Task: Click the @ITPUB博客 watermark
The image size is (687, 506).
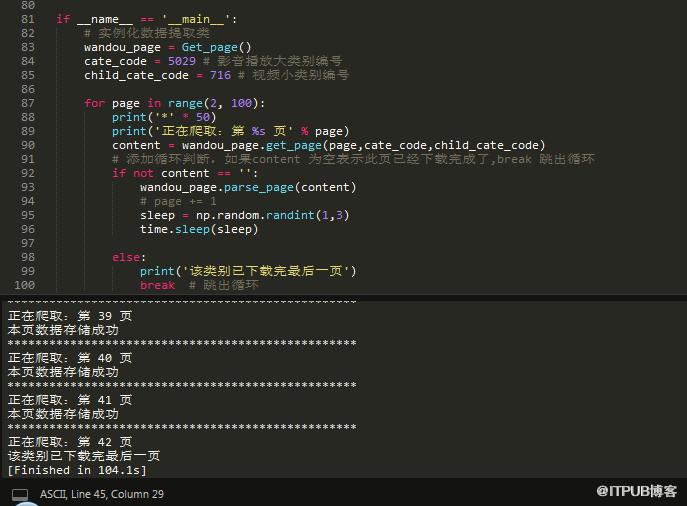Action: (636, 491)
